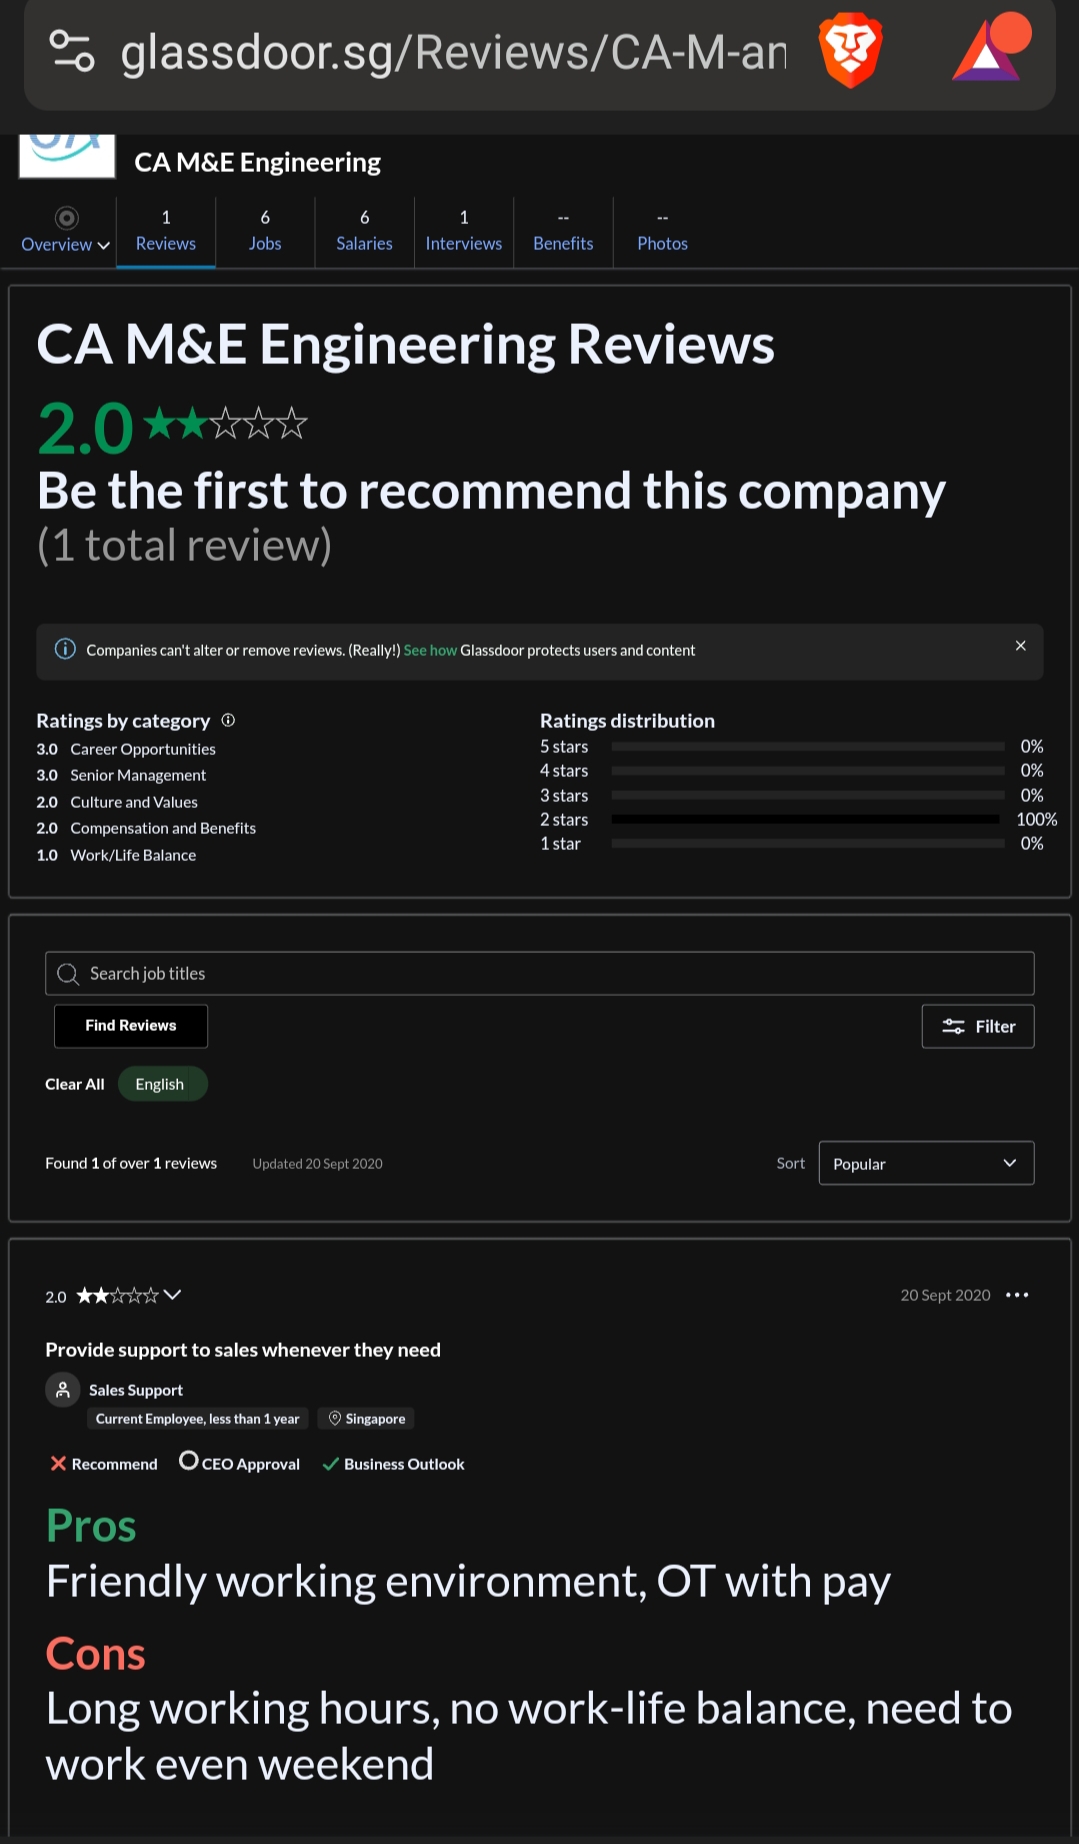Click the 'Current Employee, less than 1 year' tag
Viewport: 1079px width, 1844px height.
coord(197,1419)
